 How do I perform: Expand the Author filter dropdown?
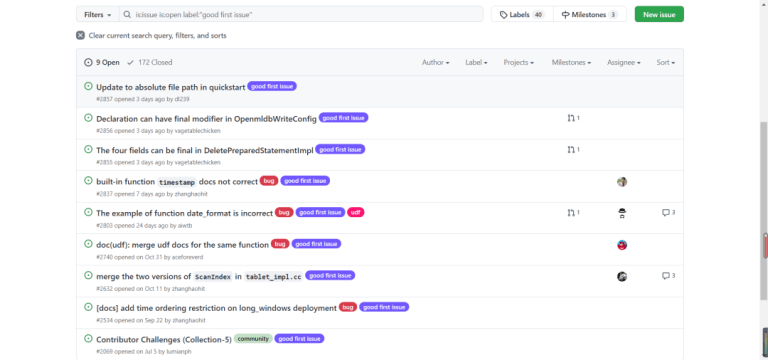click(x=435, y=62)
